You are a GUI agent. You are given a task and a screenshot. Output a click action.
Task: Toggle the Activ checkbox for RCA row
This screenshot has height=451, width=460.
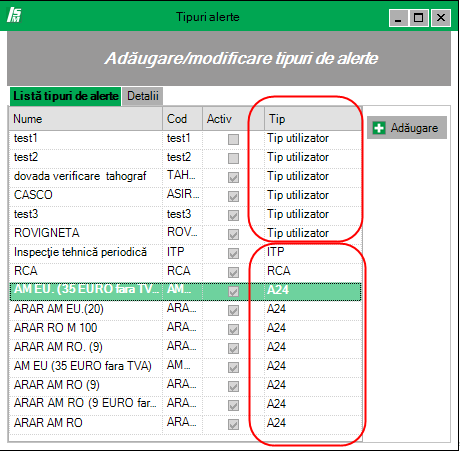pyautogui.click(x=233, y=272)
